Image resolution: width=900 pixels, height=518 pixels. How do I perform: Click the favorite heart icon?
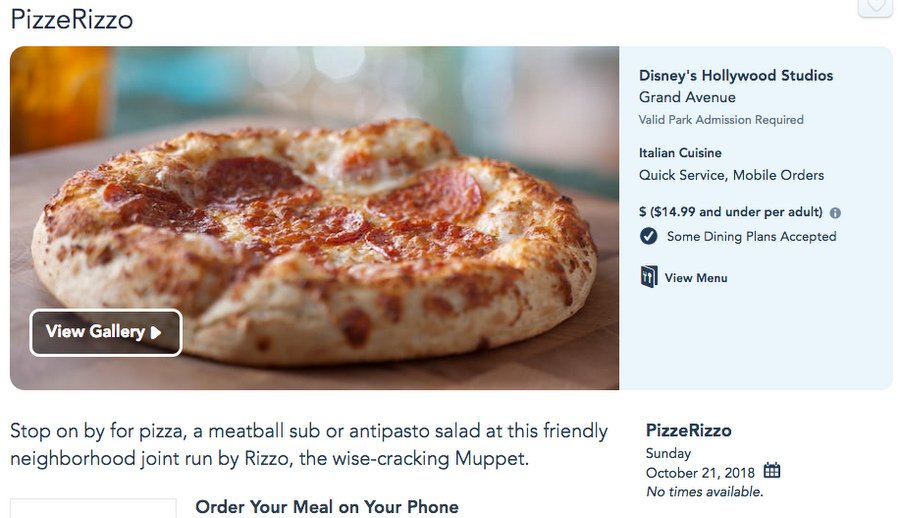pyautogui.click(x=876, y=6)
